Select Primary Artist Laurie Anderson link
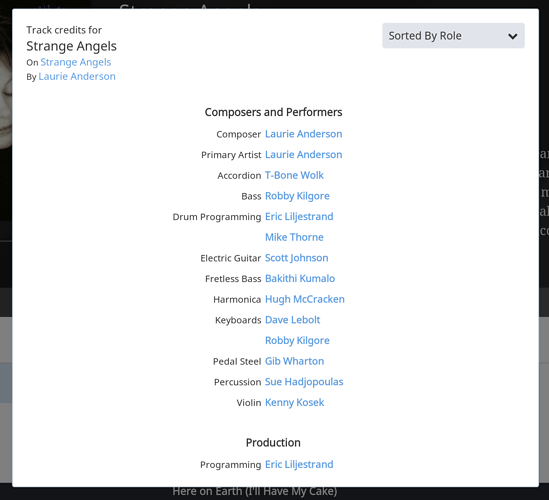 (x=304, y=154)
